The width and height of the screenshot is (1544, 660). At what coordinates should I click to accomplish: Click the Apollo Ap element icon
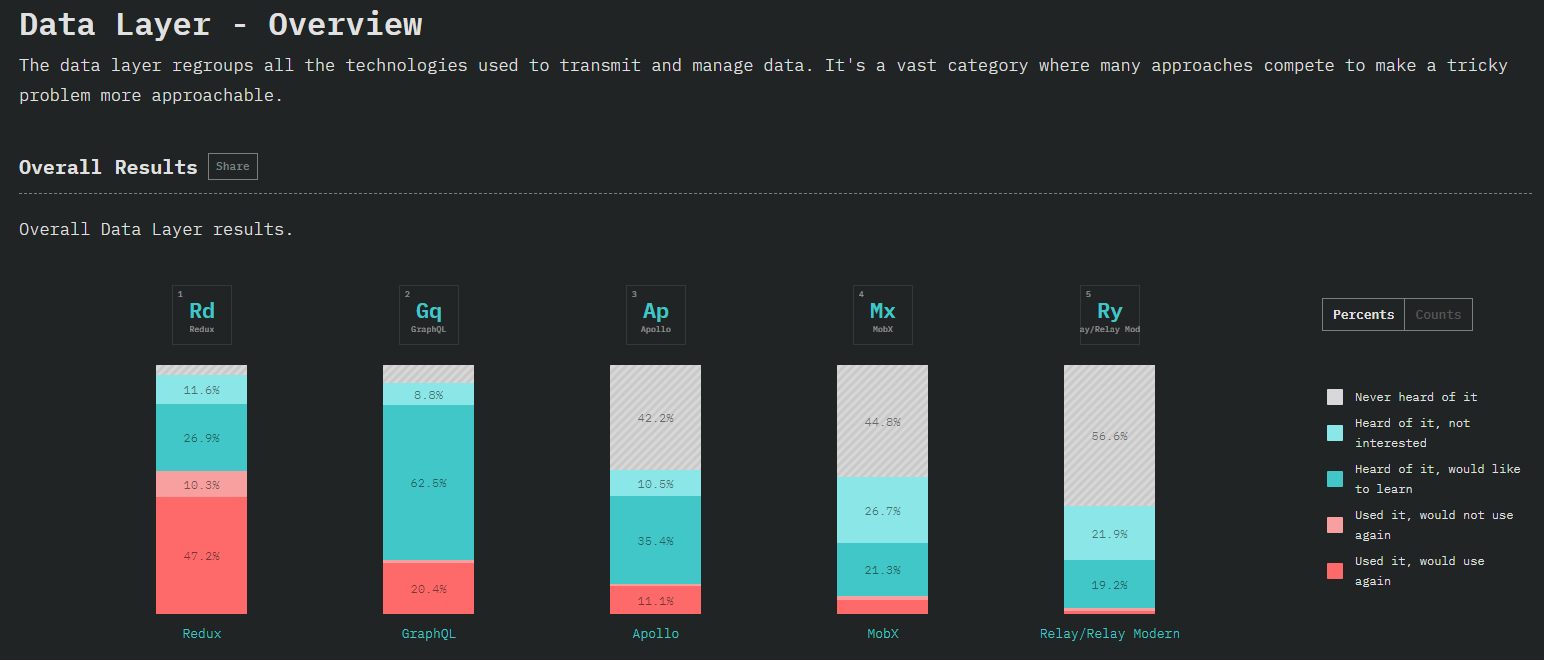(x=656, y=315)
